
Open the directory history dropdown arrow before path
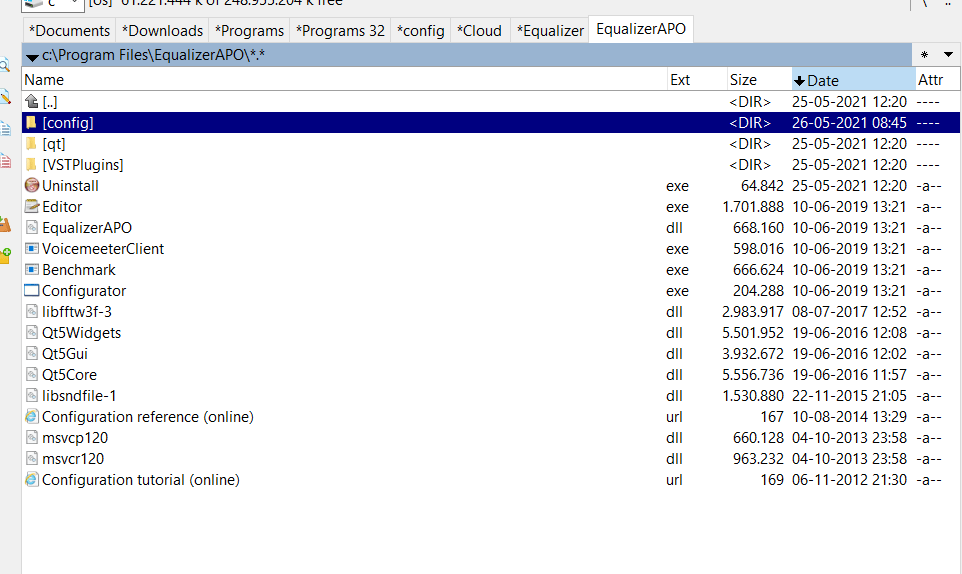(32, 57)
